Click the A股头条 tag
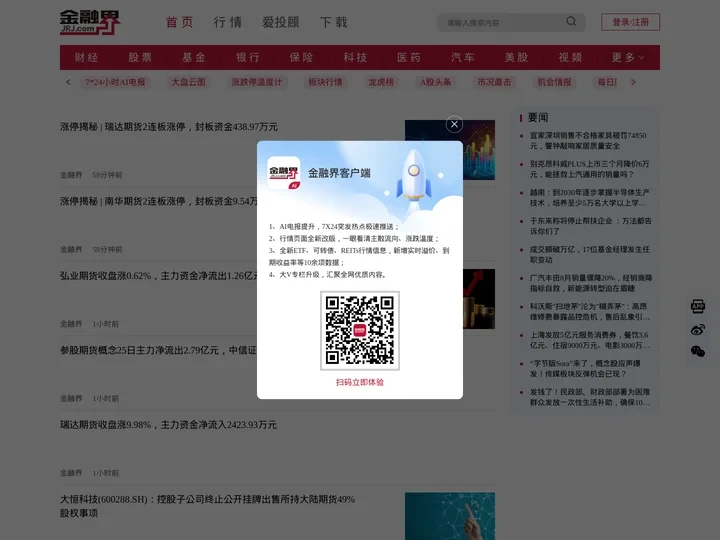 click(436, 82)
